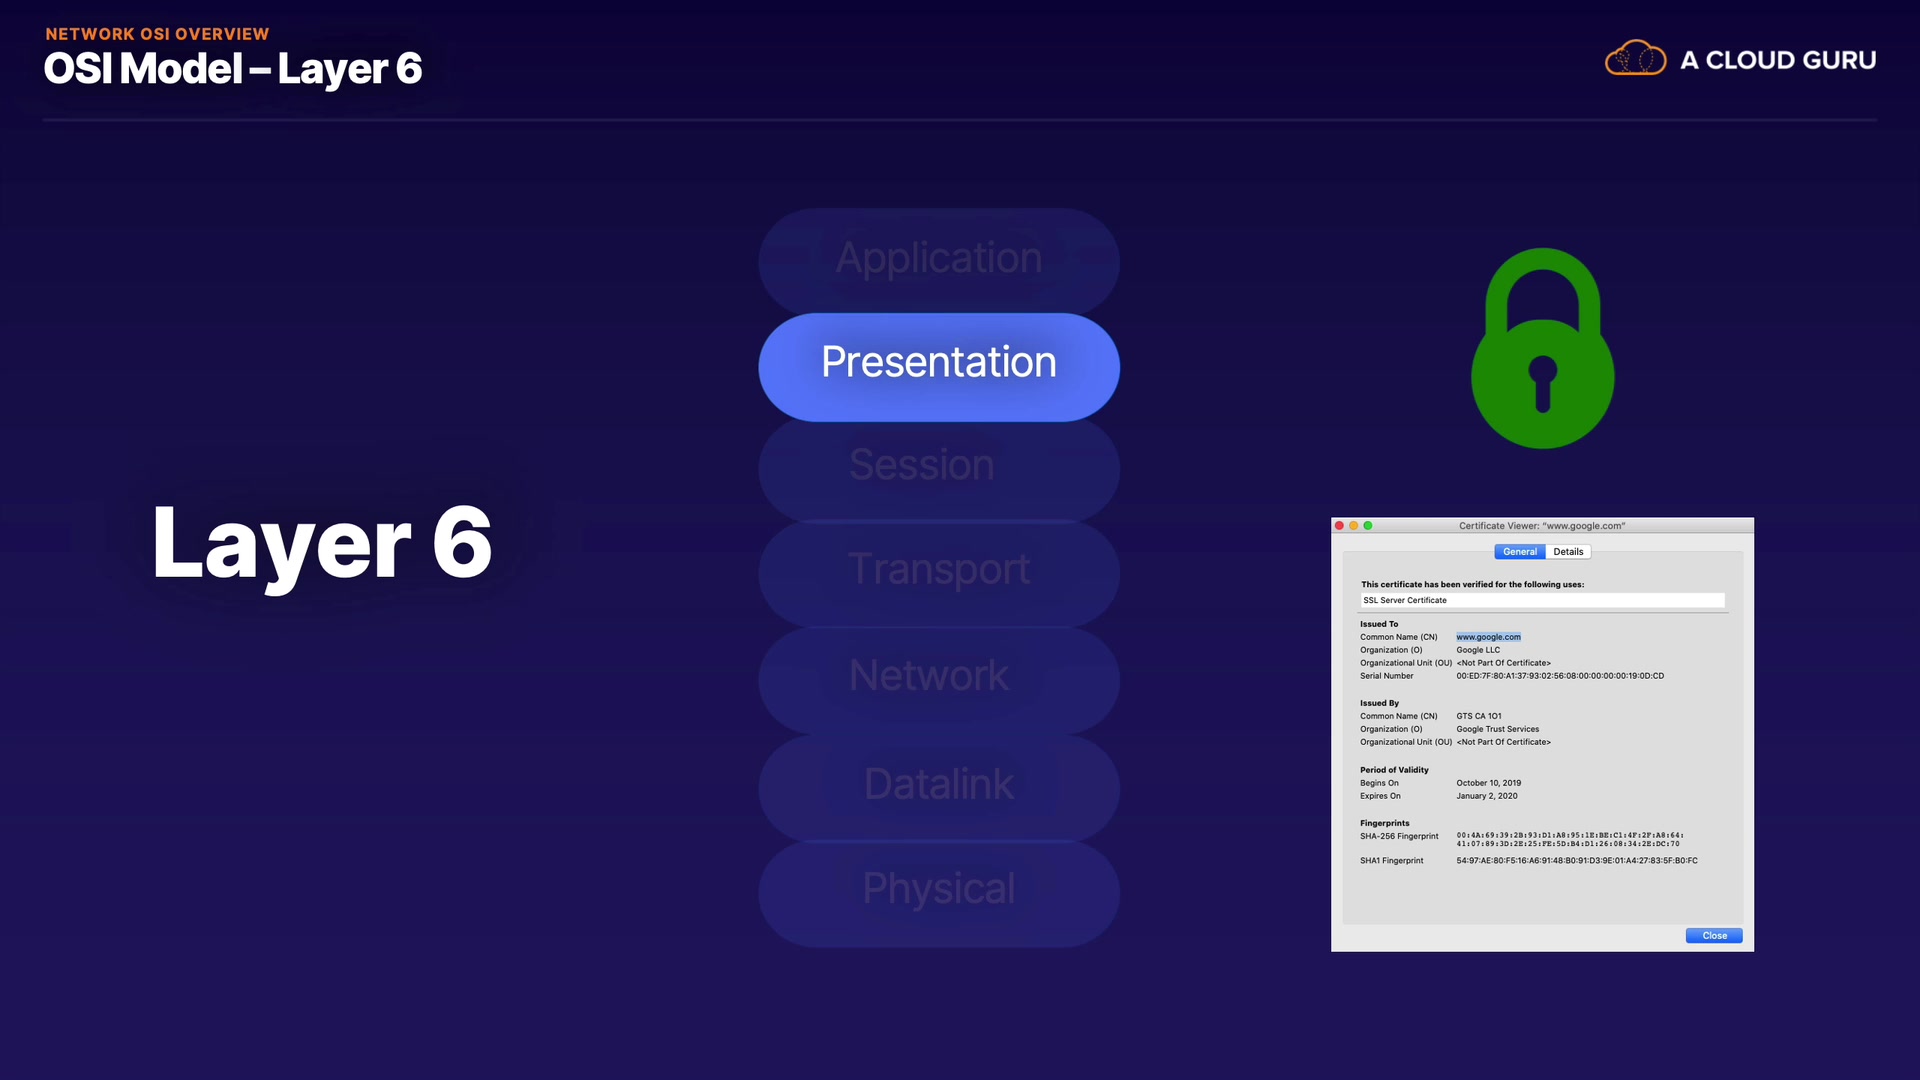Click the SSL Server Certificate field
Screen dimensions: 1920x1080
click(x=1541, y=600)
